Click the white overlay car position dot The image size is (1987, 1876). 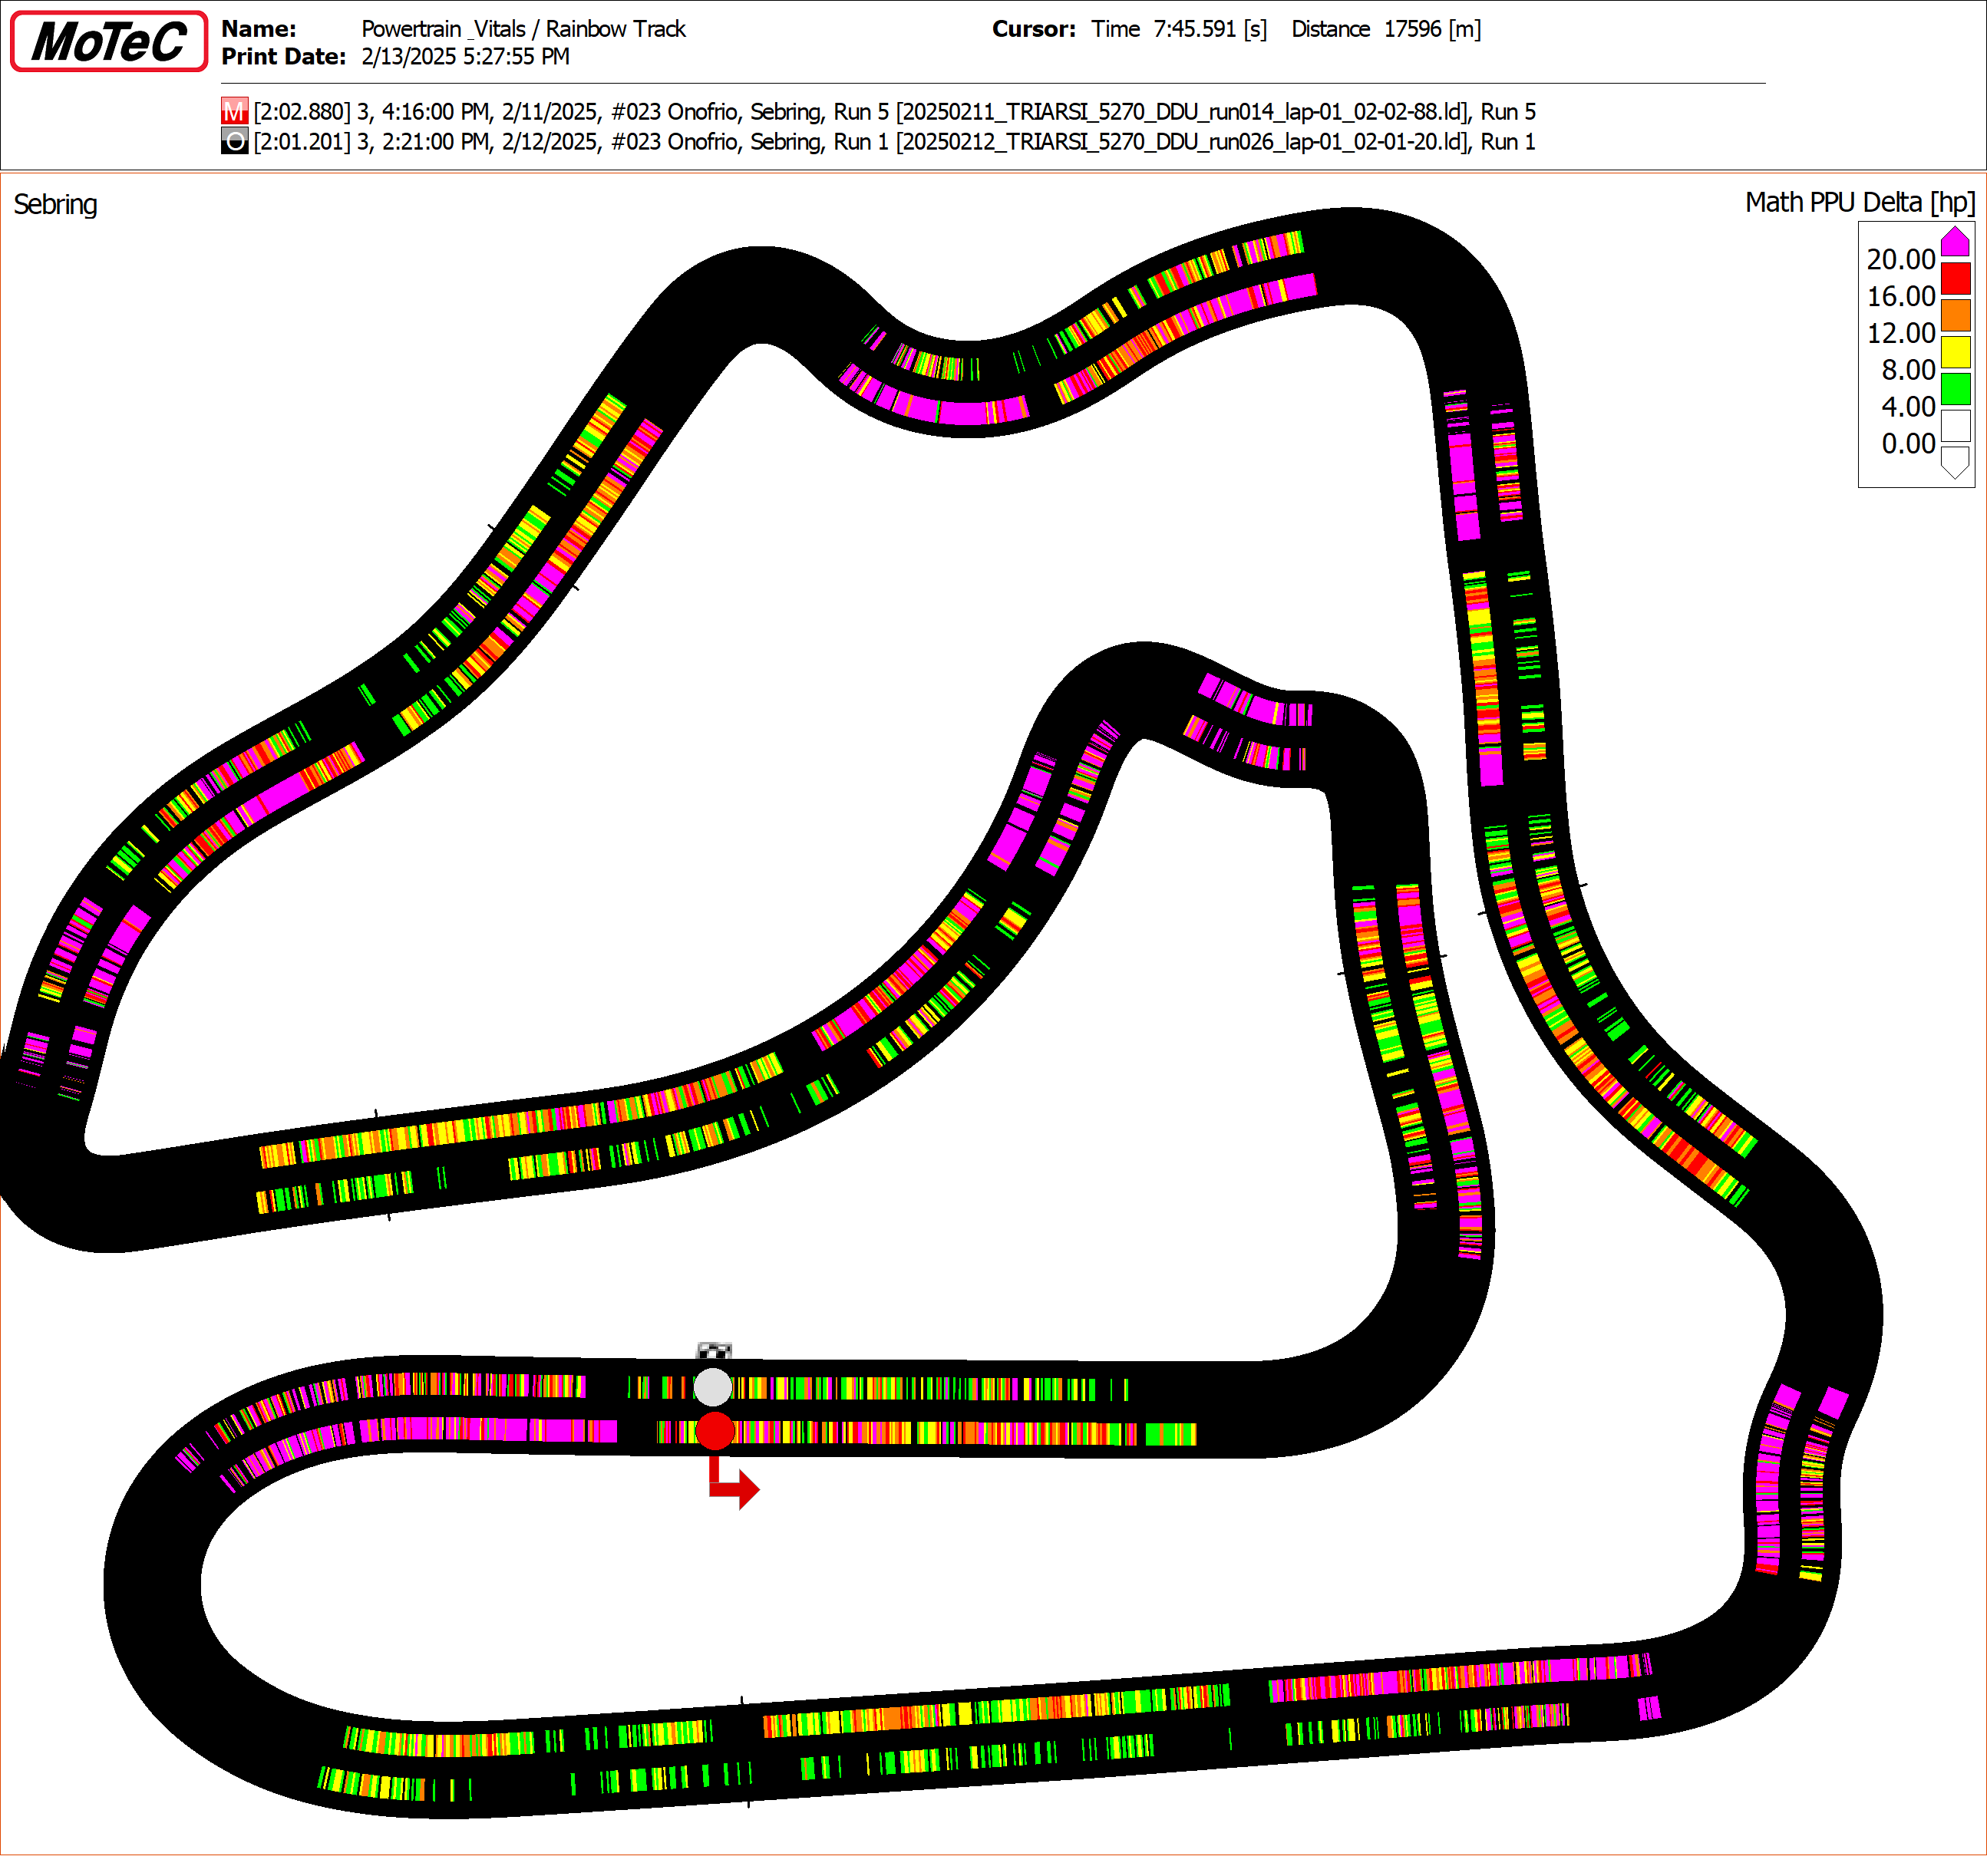click(713, 1387)
